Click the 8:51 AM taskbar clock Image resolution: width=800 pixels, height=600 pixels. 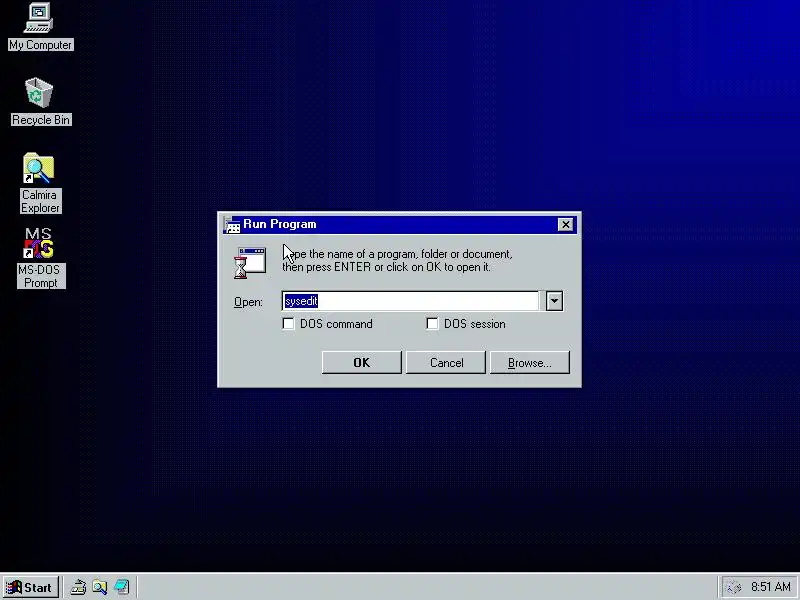(x=770, y=587)
